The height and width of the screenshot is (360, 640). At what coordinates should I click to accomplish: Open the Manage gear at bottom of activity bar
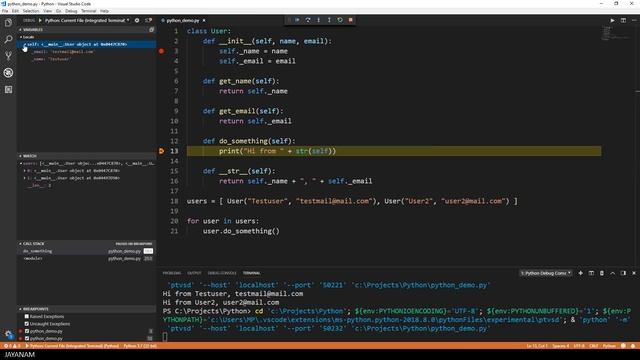8,334
